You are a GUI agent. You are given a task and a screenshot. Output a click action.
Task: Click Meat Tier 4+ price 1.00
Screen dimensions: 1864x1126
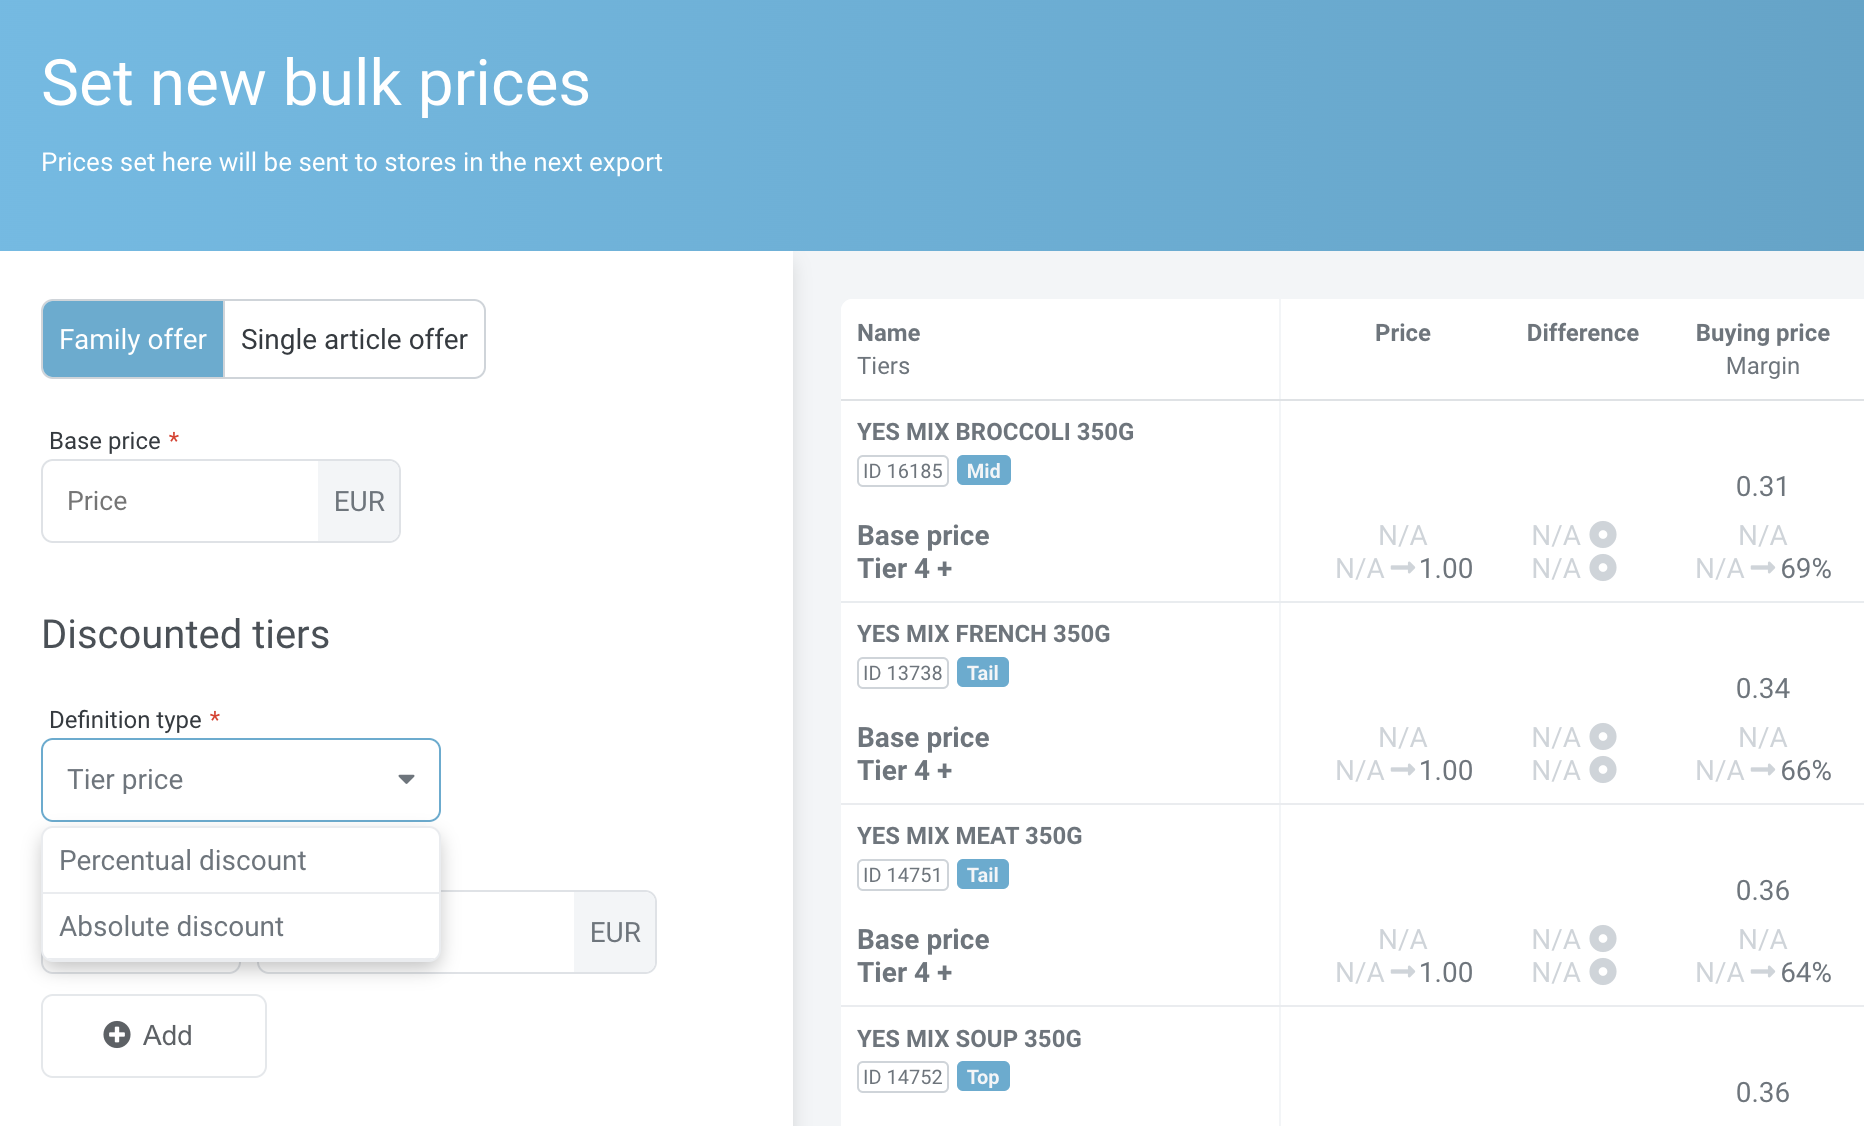(x=1446, y=973)
